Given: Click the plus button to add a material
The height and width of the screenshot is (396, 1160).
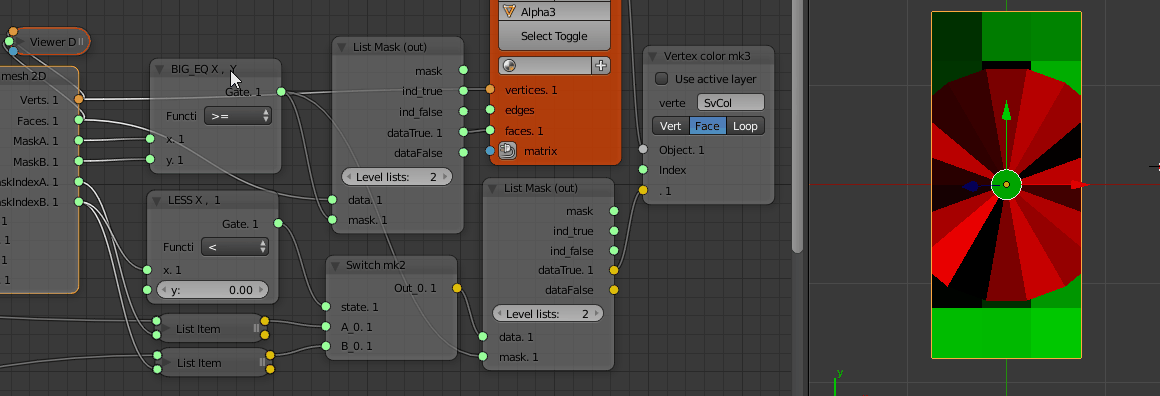Looking at the screenshot, I should point(601,66).
